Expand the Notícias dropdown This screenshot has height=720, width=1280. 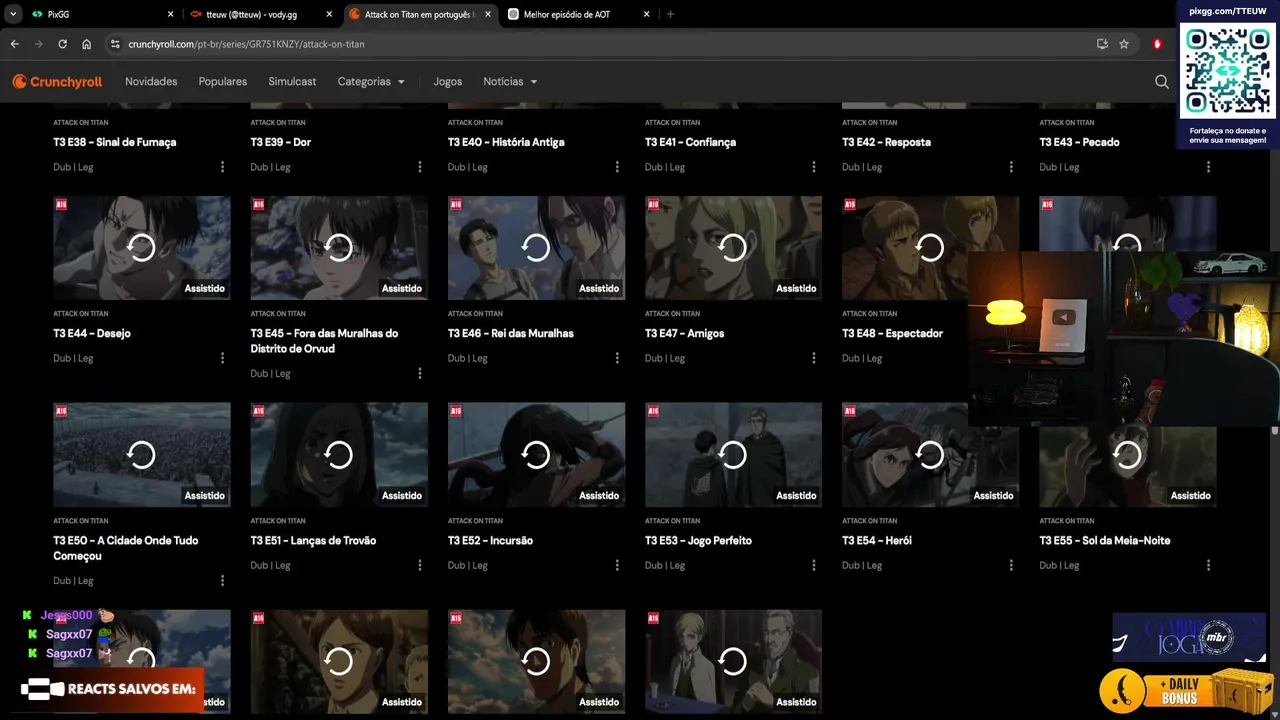[x=510, y=82]
